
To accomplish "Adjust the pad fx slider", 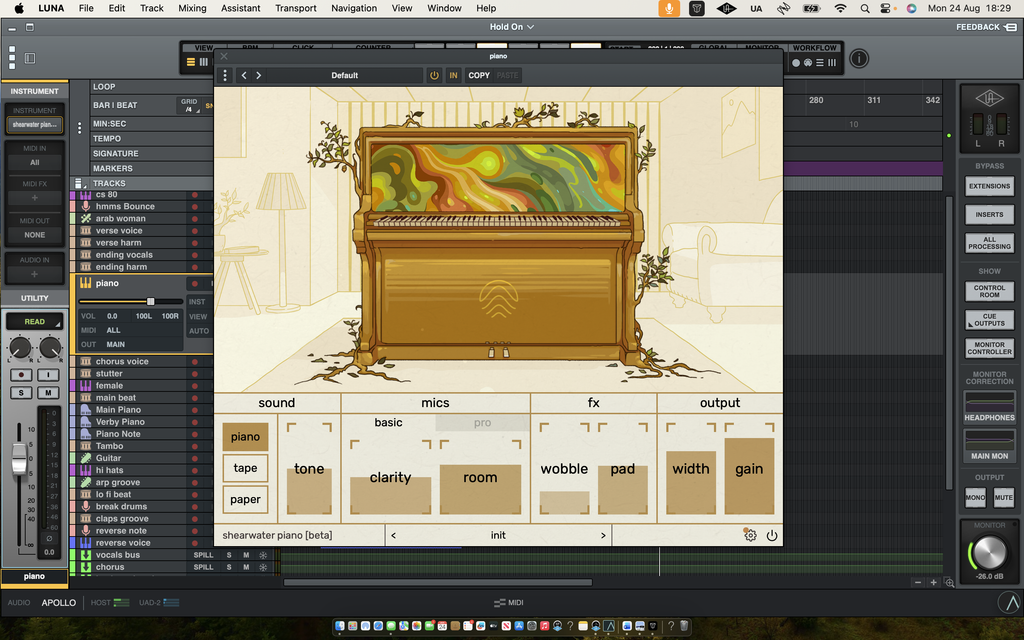I will click(622, 469).
